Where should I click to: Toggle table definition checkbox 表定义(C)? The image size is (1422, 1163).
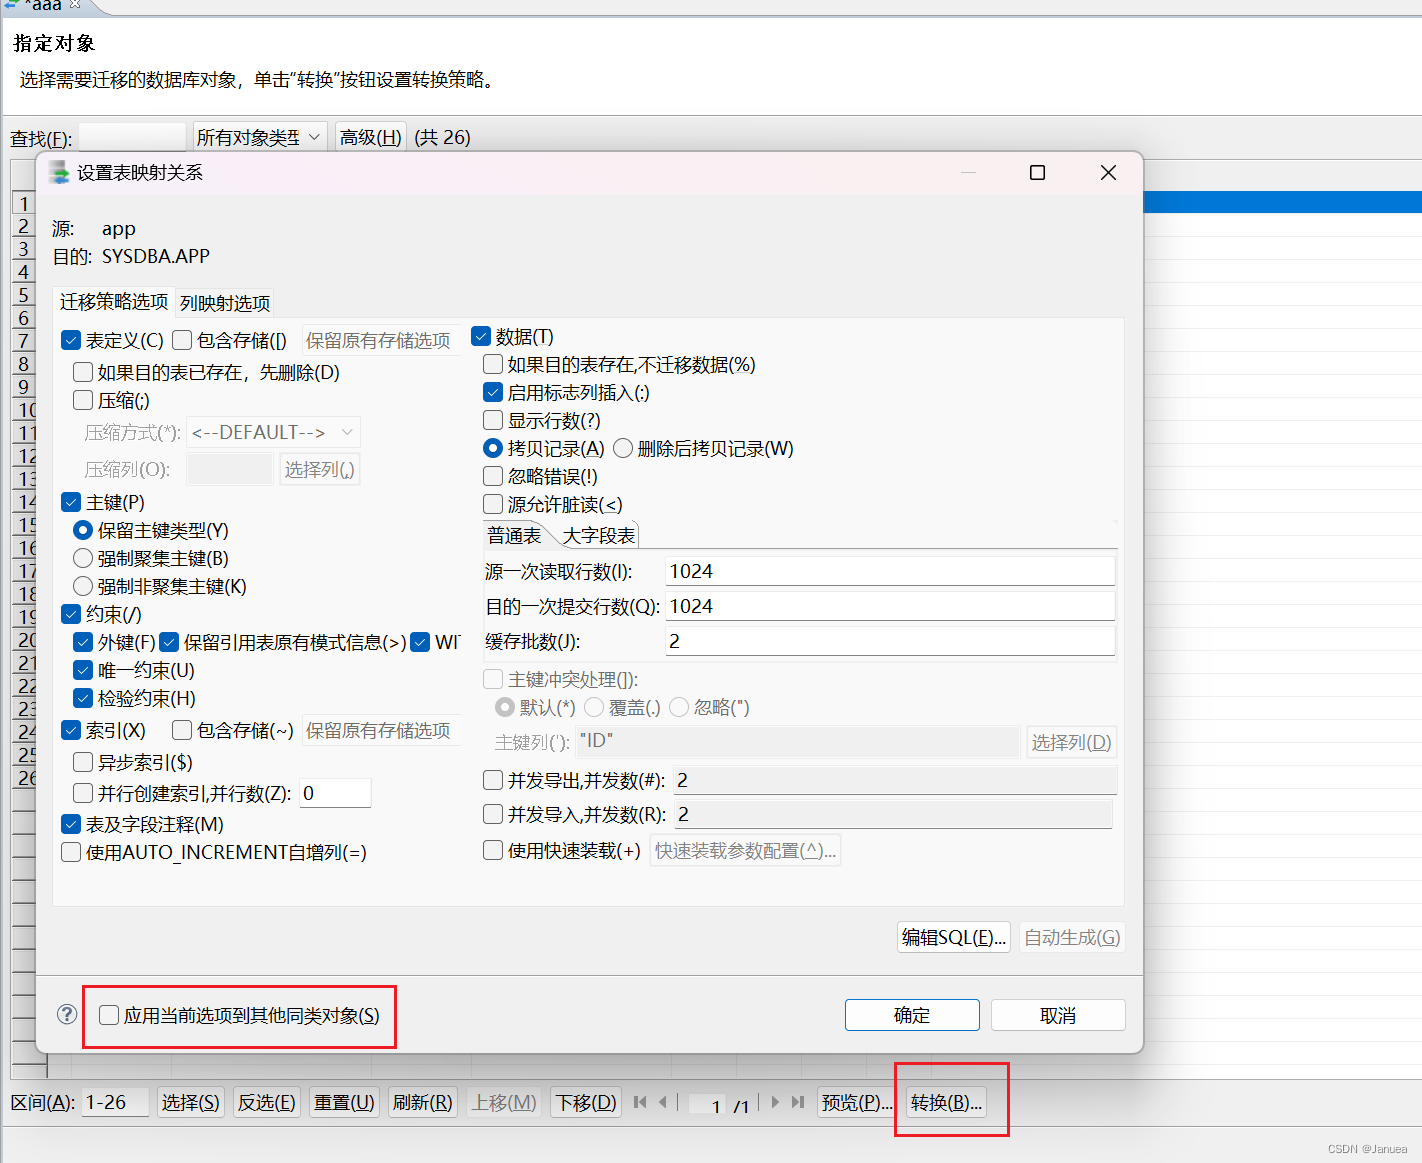tap(71, 340)
